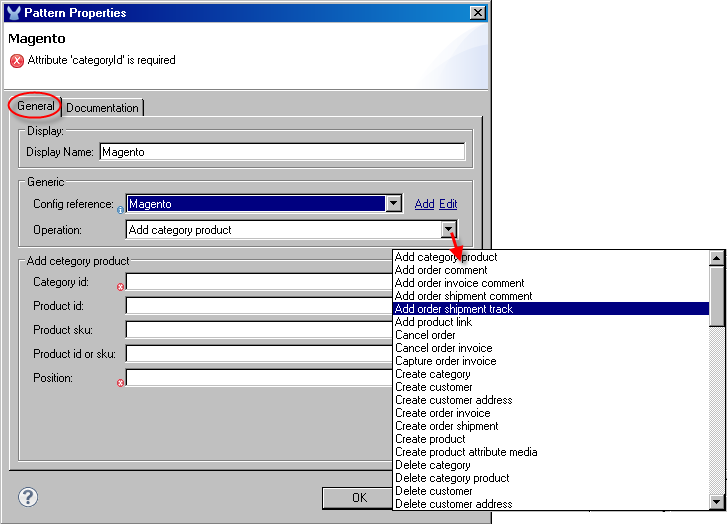
Task: Choose 'Add order shipment track' from the list
Action: click(454, 309)
